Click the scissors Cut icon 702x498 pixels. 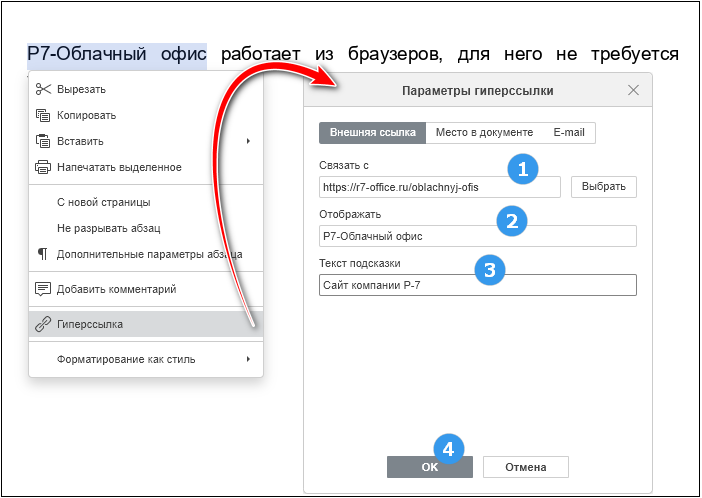43,89
